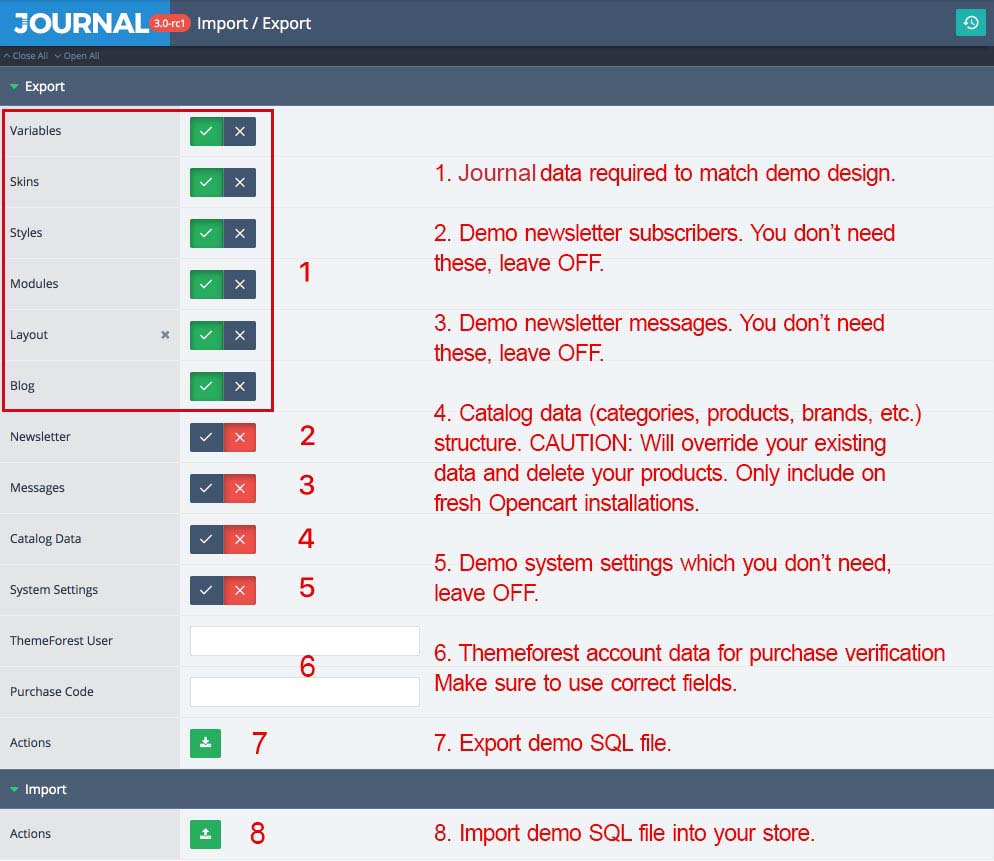This screenshot has width=994, height=861.
Task: Turn off Messages with the red X
Action: click(x=240, y=488)
